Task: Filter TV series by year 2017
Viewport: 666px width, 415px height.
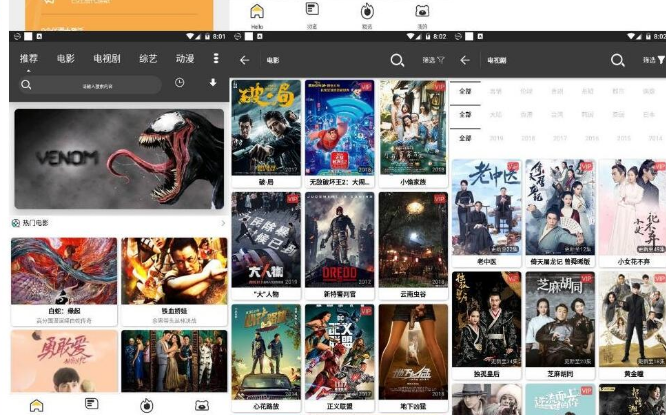Action: coord(560,138)
